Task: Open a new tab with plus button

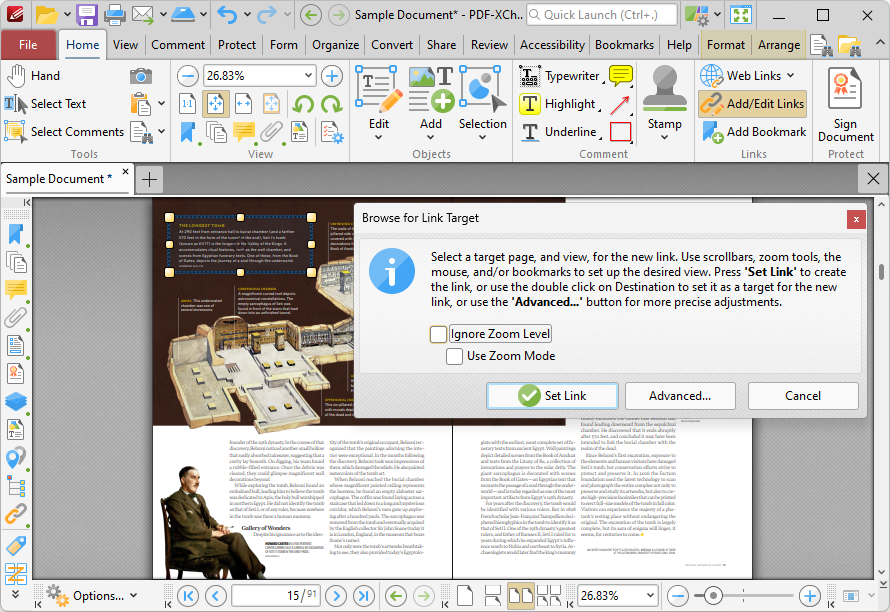Action: click(x=149, y=179)
